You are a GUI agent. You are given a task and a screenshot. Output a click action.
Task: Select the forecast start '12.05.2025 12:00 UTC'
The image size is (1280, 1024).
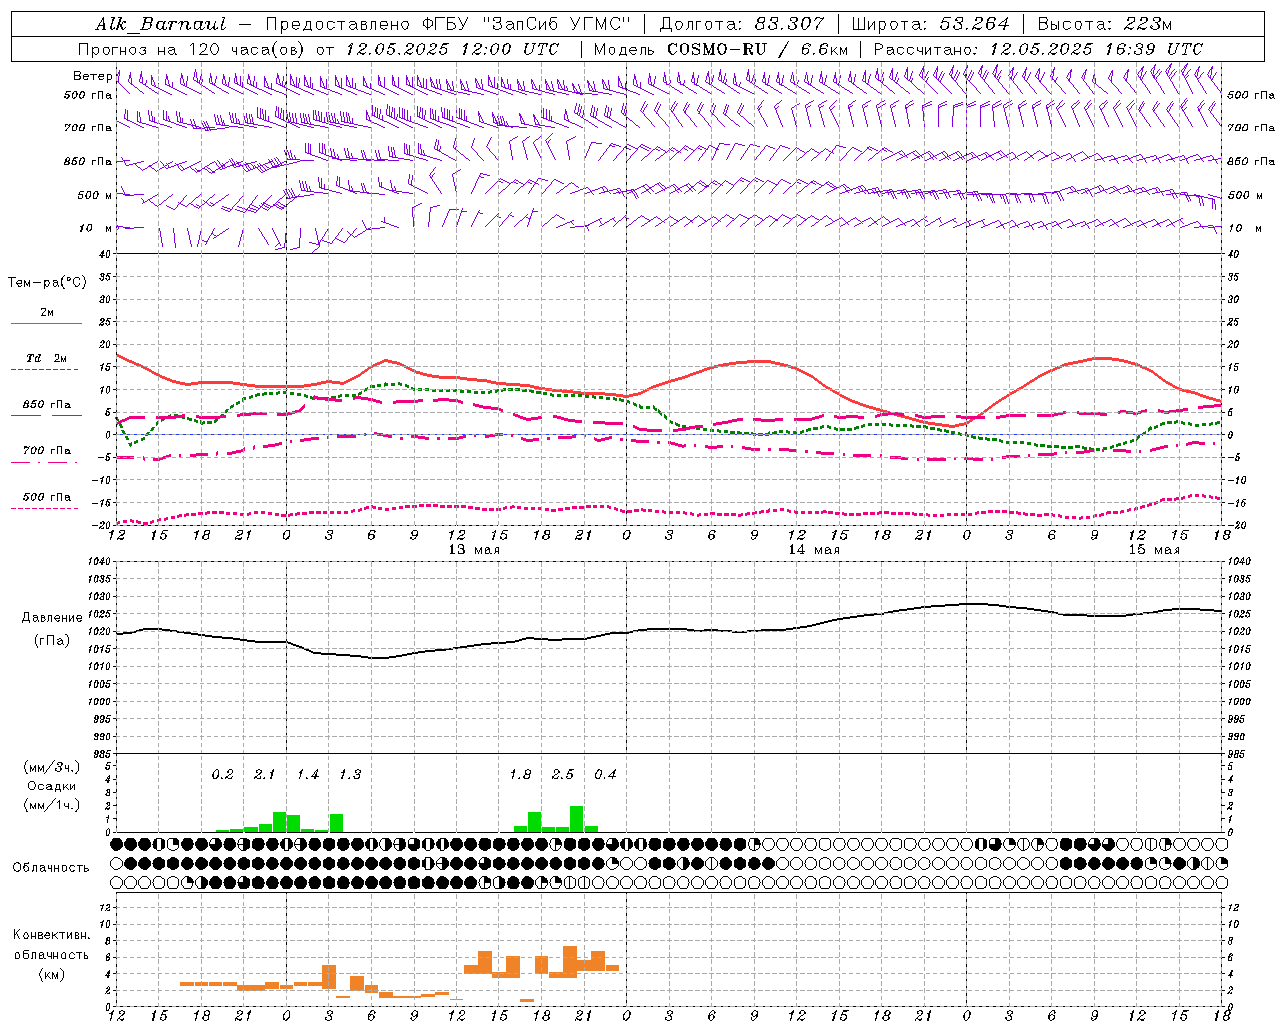(x=452, y=49)
